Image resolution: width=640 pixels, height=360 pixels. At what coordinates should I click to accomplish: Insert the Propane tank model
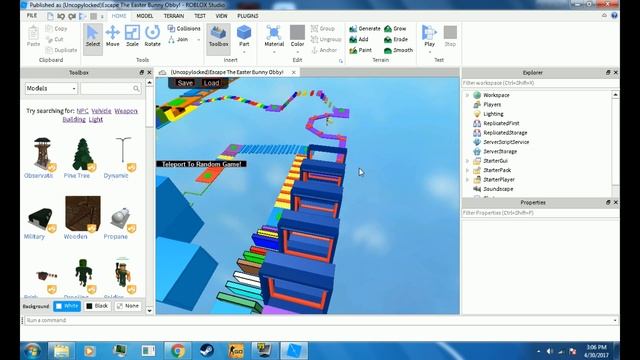121,219
